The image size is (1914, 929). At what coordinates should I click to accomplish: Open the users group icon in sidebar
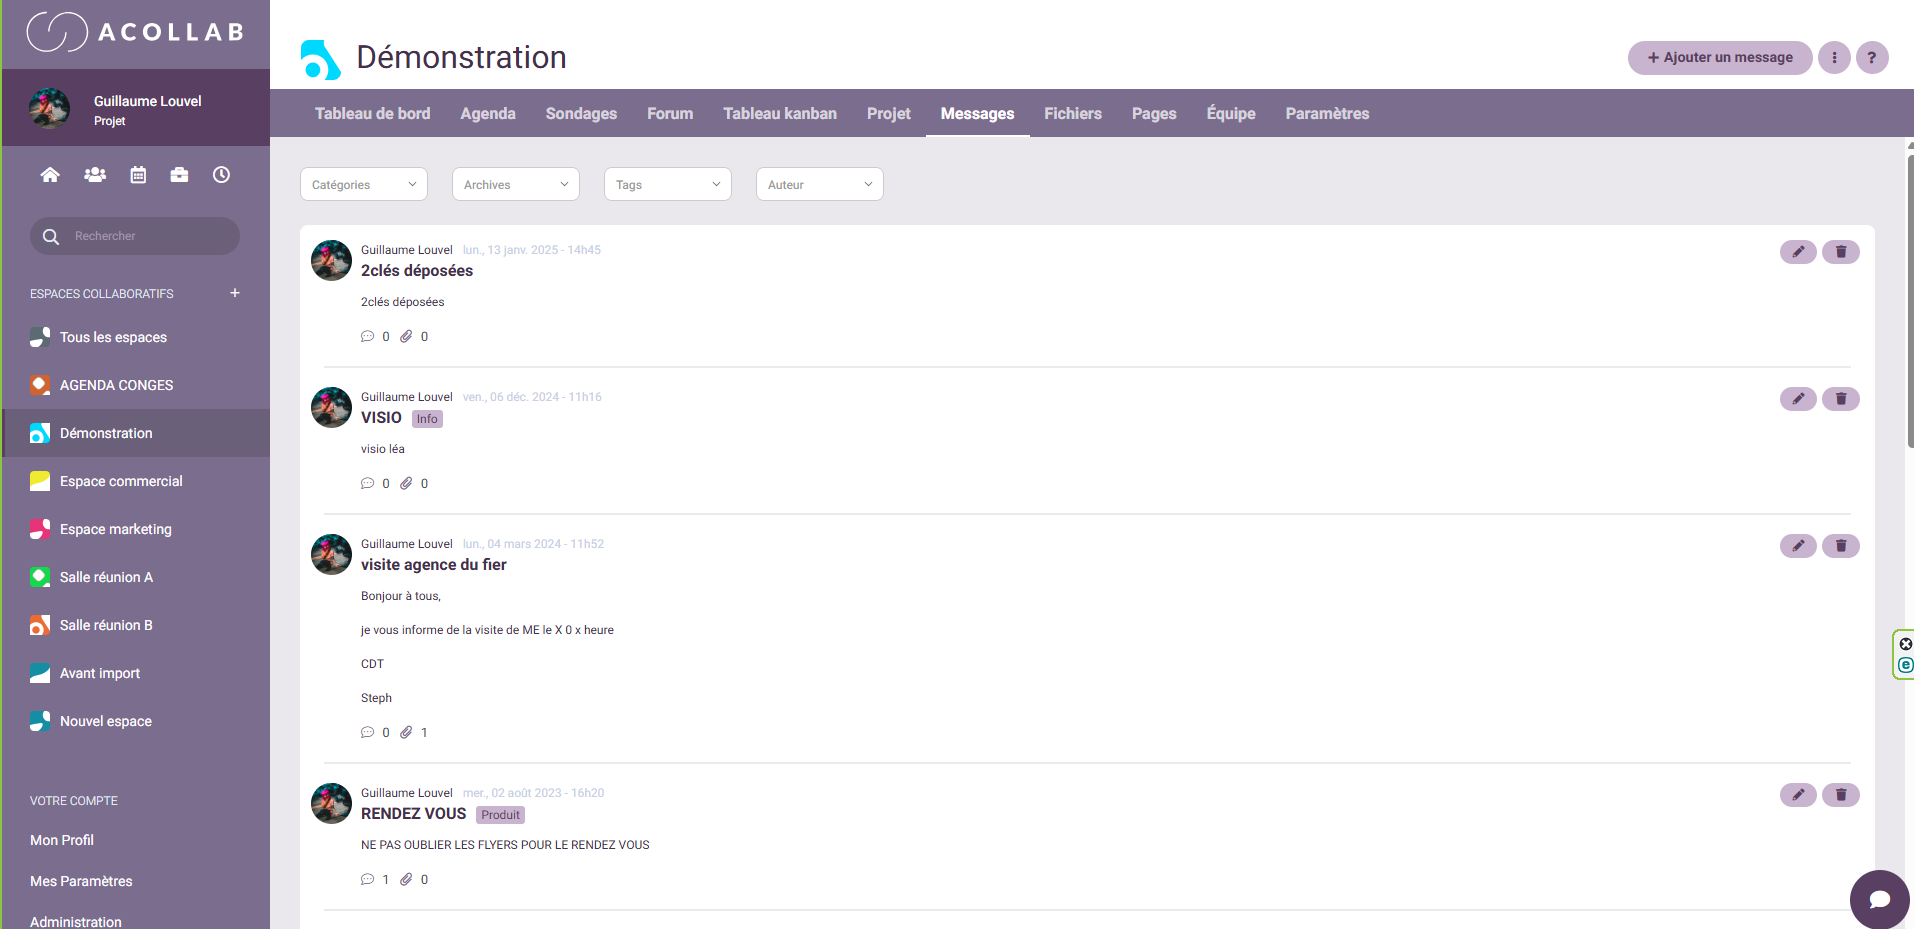pos(95,175)
